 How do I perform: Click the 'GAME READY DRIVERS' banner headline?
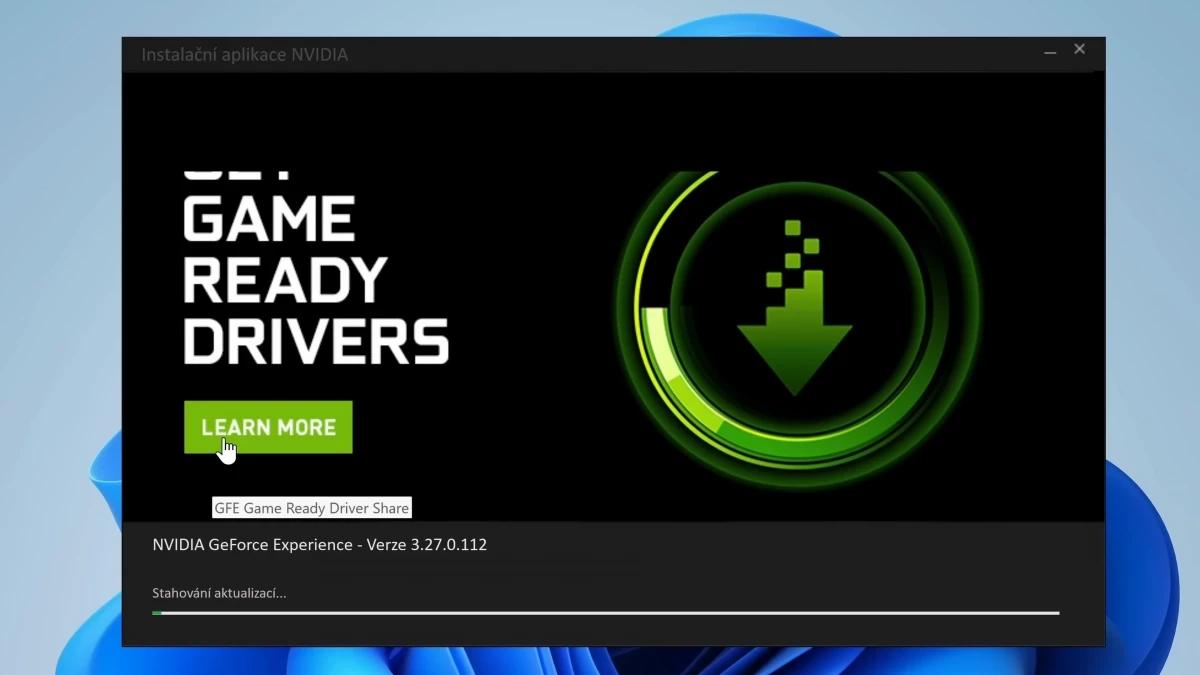coord(316,280)
